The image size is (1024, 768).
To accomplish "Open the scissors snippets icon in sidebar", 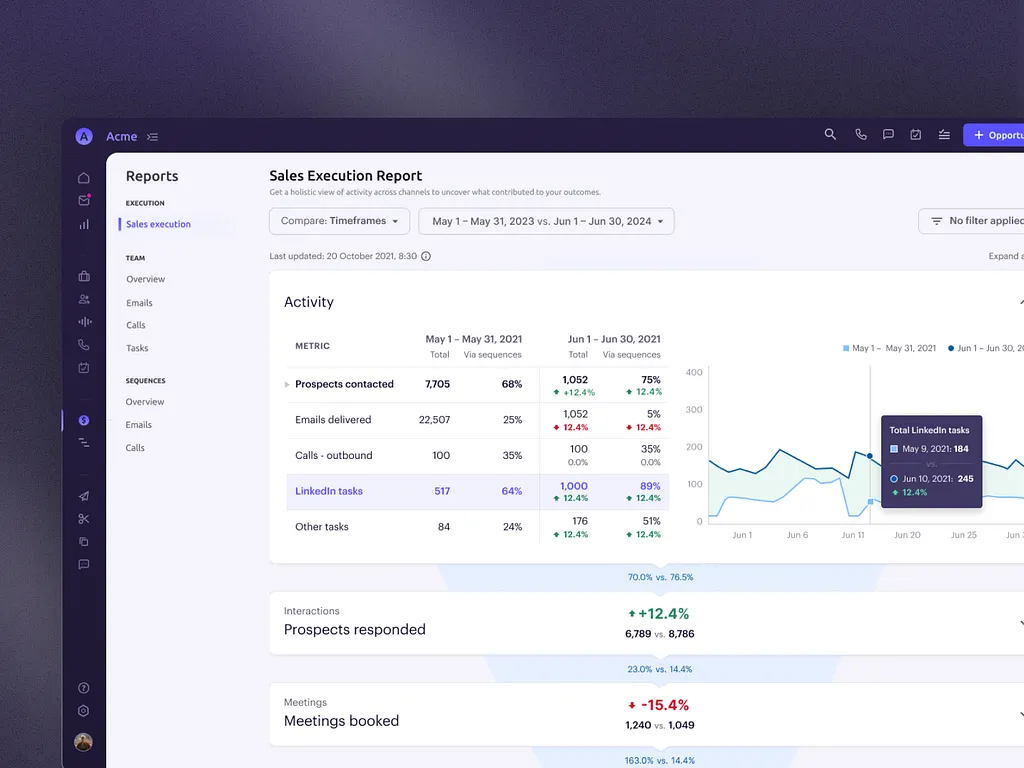I will pos(84,519).
